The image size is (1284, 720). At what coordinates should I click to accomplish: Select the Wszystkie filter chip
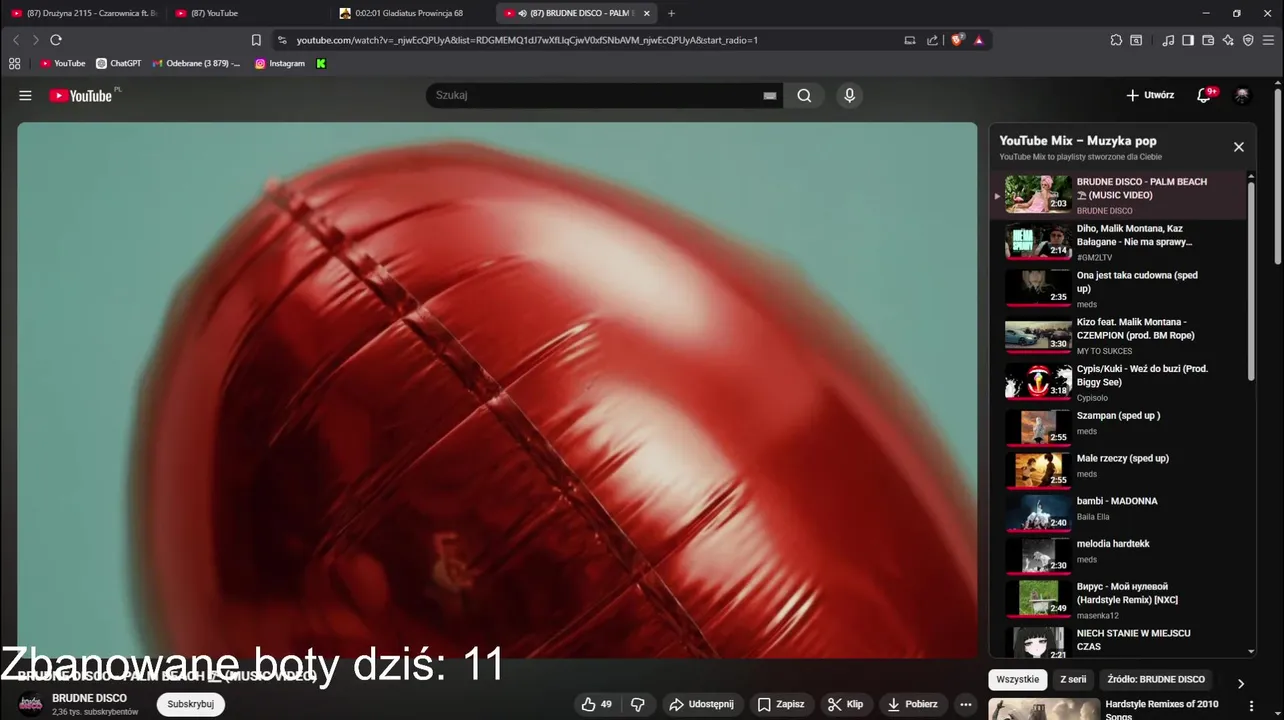pyautogui.click(x=1018, y=679)
